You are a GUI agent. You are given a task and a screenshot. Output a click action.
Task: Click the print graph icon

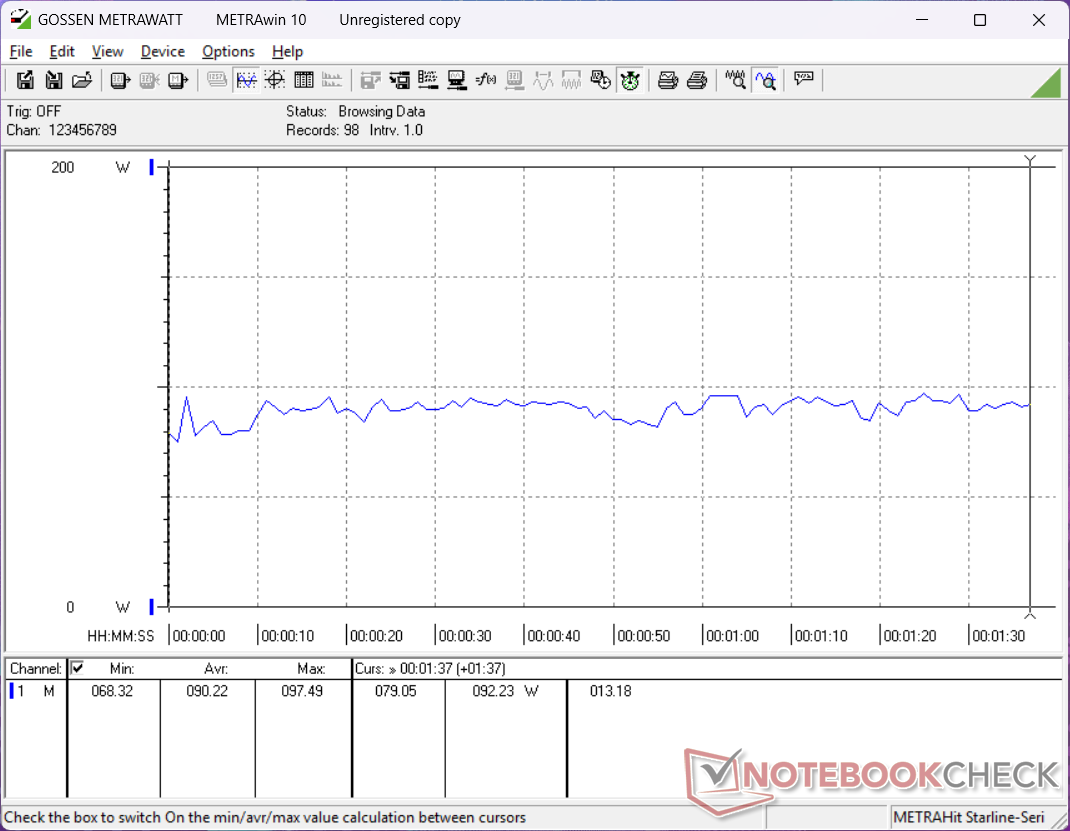click(667, 81)
